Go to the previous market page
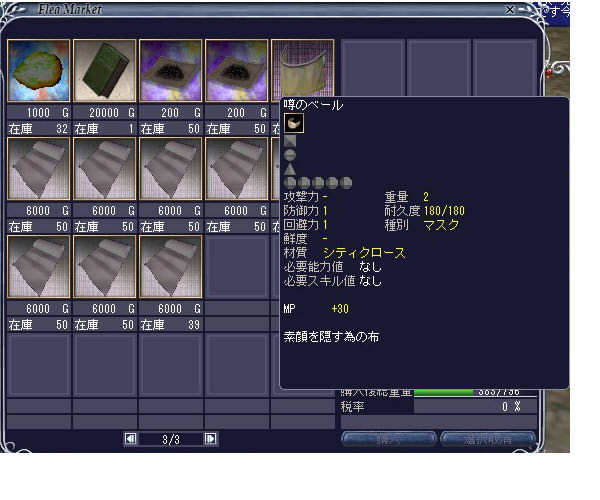Screen dimensions: 600x500 (x=130, y=438)
